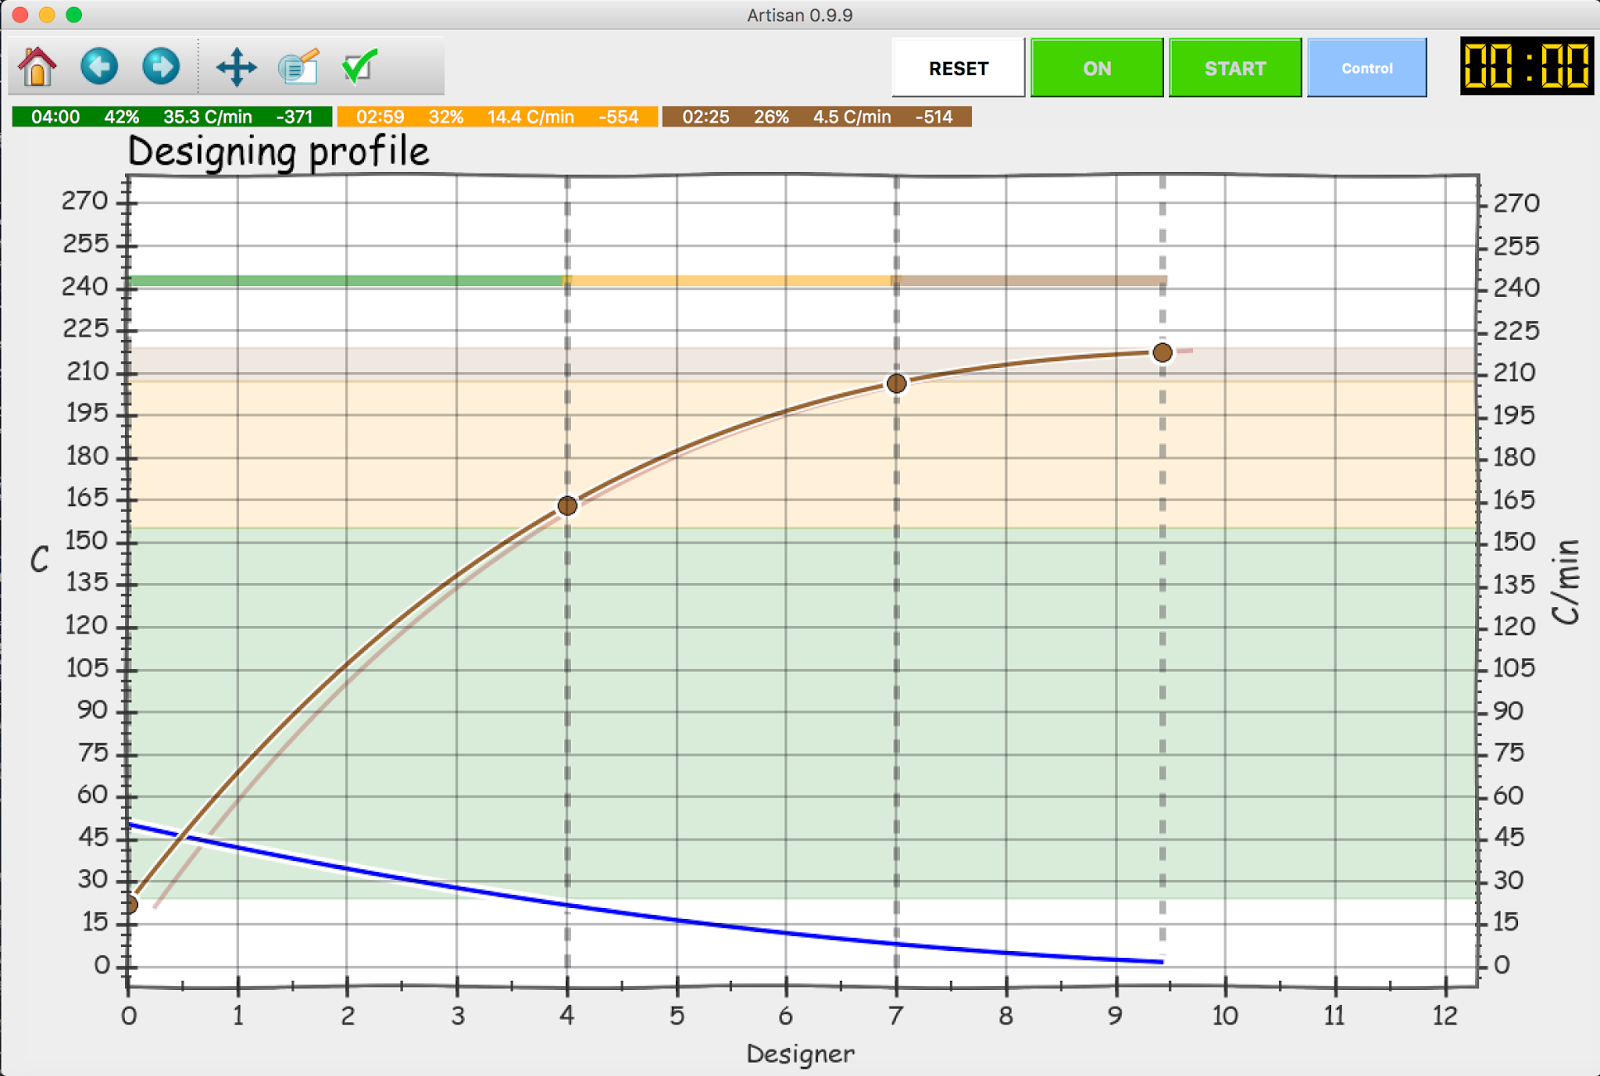Screen dimensions: 1600x1076
Task: Click the Home reset view icon
Action: point(37,66)
